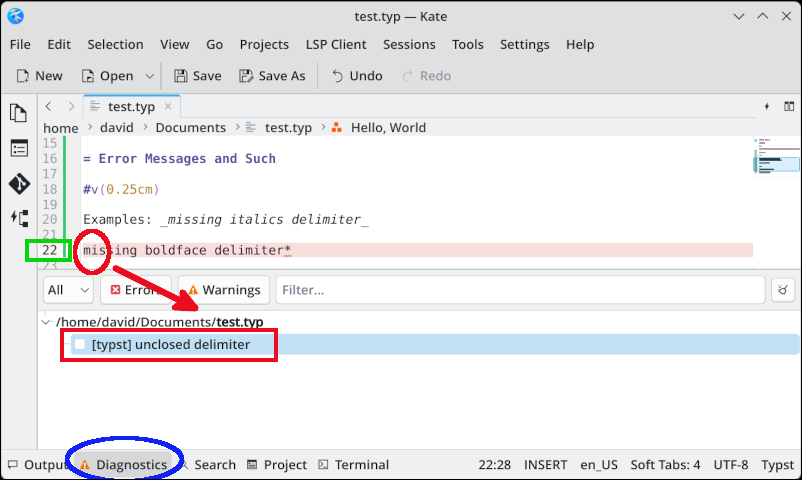Change the Typst syntax highlighting mode

tap(777, 465)
